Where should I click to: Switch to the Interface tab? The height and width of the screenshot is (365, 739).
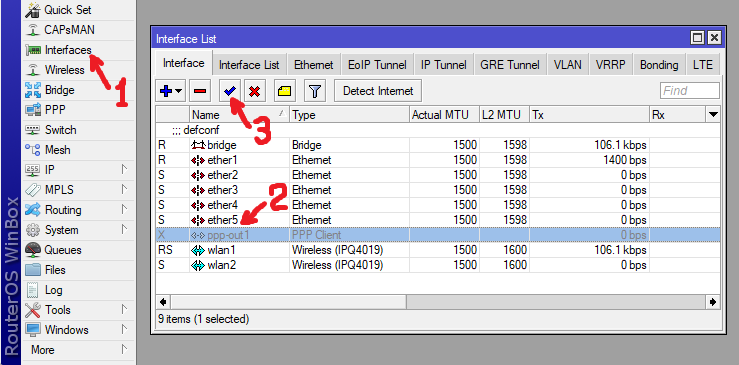point(183,63)
